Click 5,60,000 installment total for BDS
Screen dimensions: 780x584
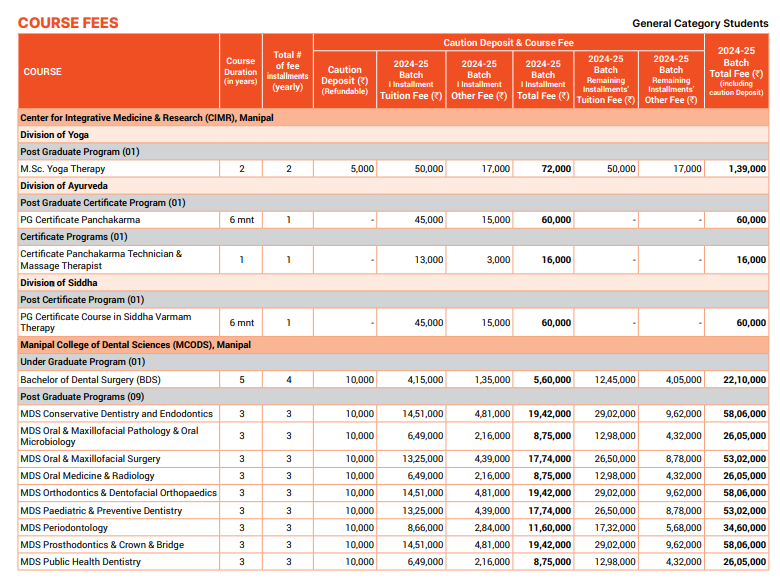552,380
